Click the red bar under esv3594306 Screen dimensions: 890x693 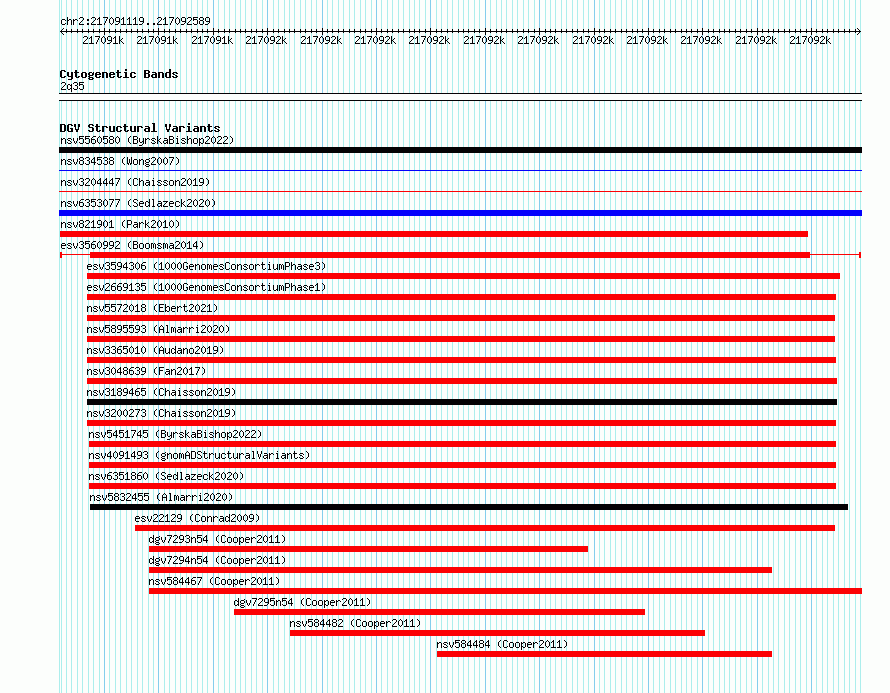click(x=463, y=276)
